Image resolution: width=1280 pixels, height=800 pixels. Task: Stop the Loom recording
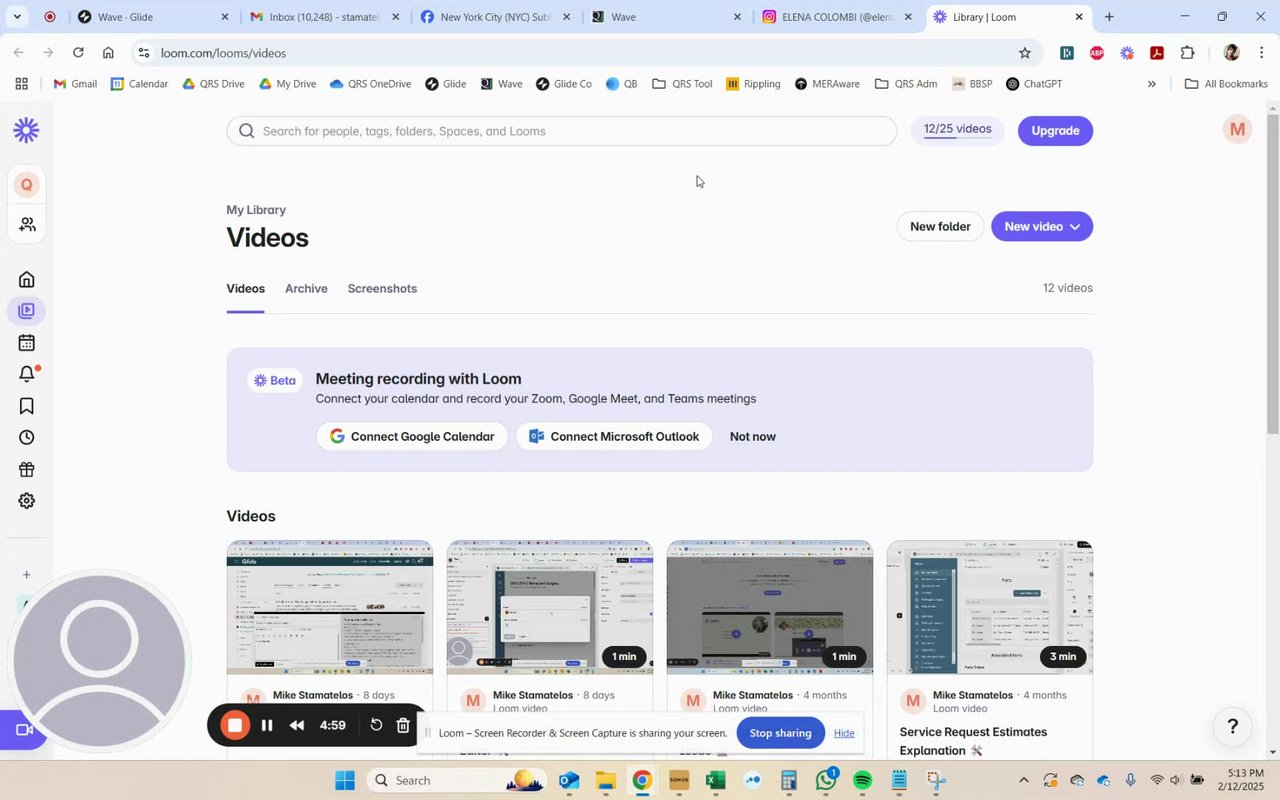click(235, 725)
